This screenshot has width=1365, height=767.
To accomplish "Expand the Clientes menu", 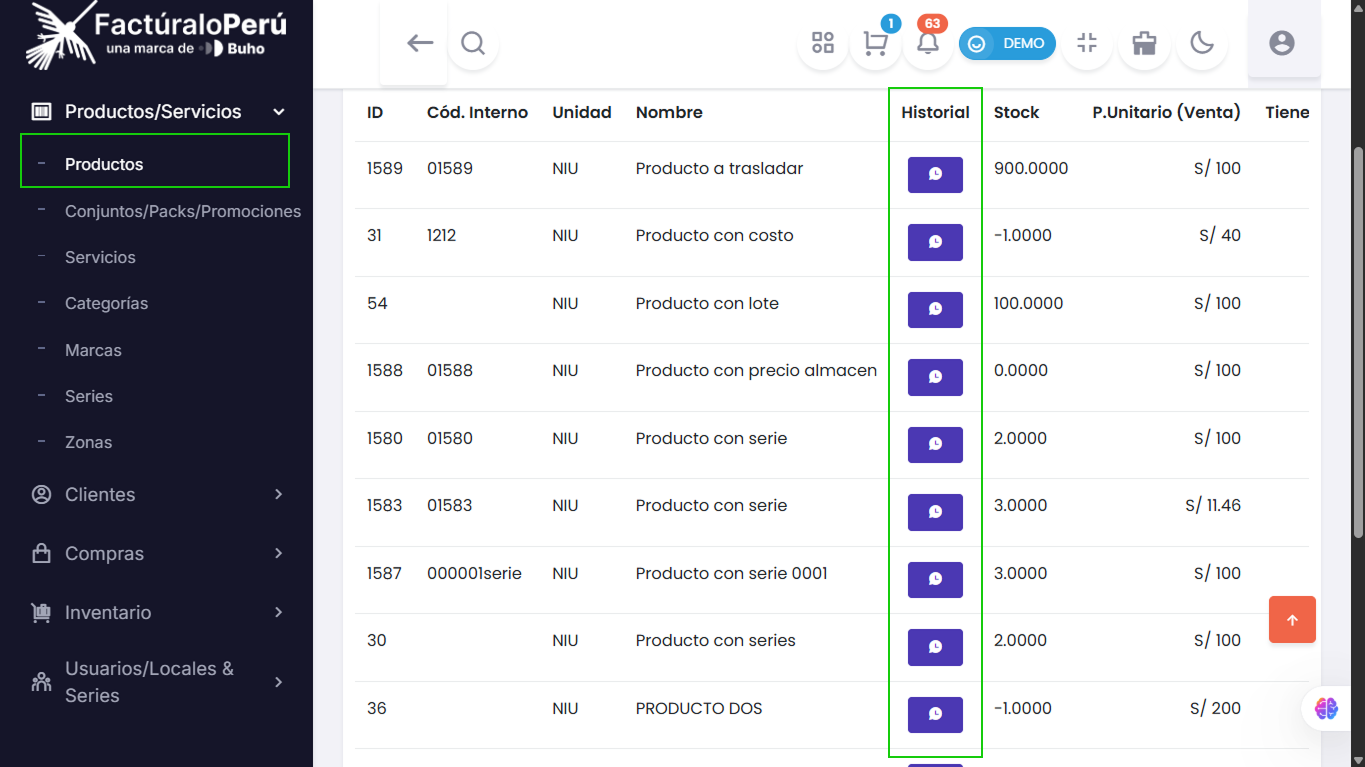I will click(x=158, y=494).
